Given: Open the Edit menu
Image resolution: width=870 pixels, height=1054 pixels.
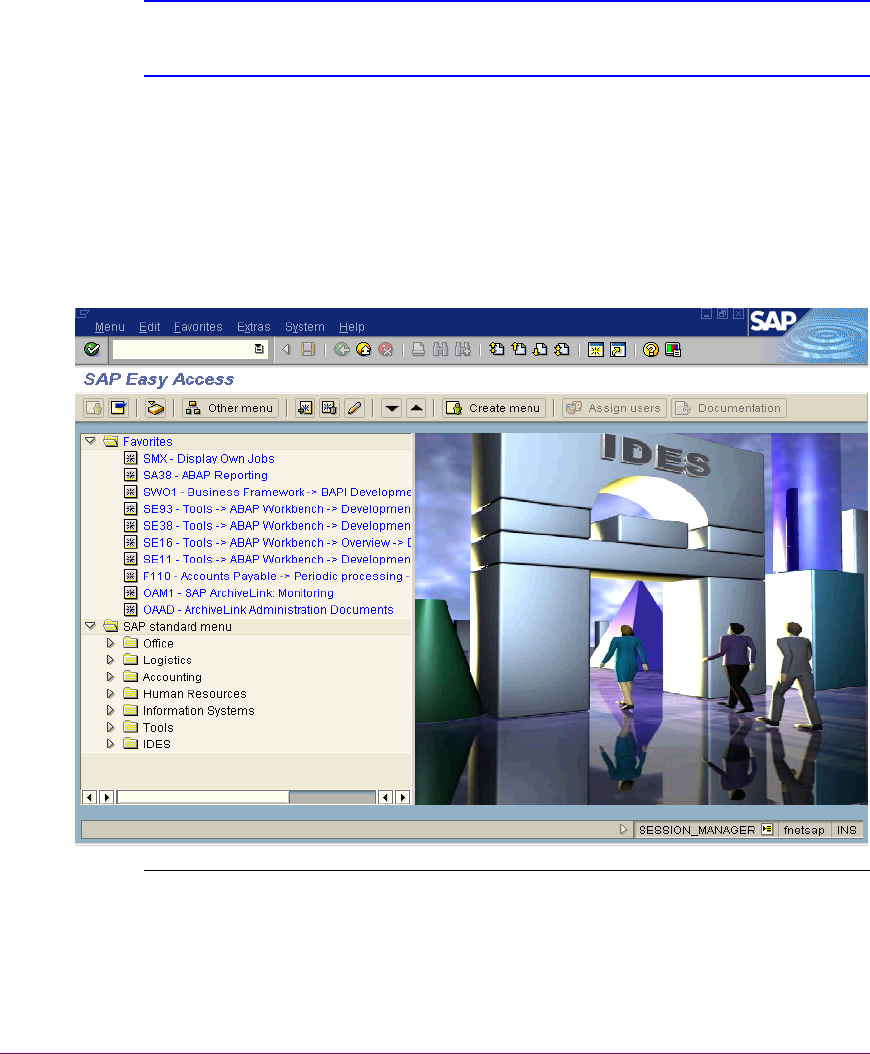Looking at the screenshot, I should [x=149, y=327].
